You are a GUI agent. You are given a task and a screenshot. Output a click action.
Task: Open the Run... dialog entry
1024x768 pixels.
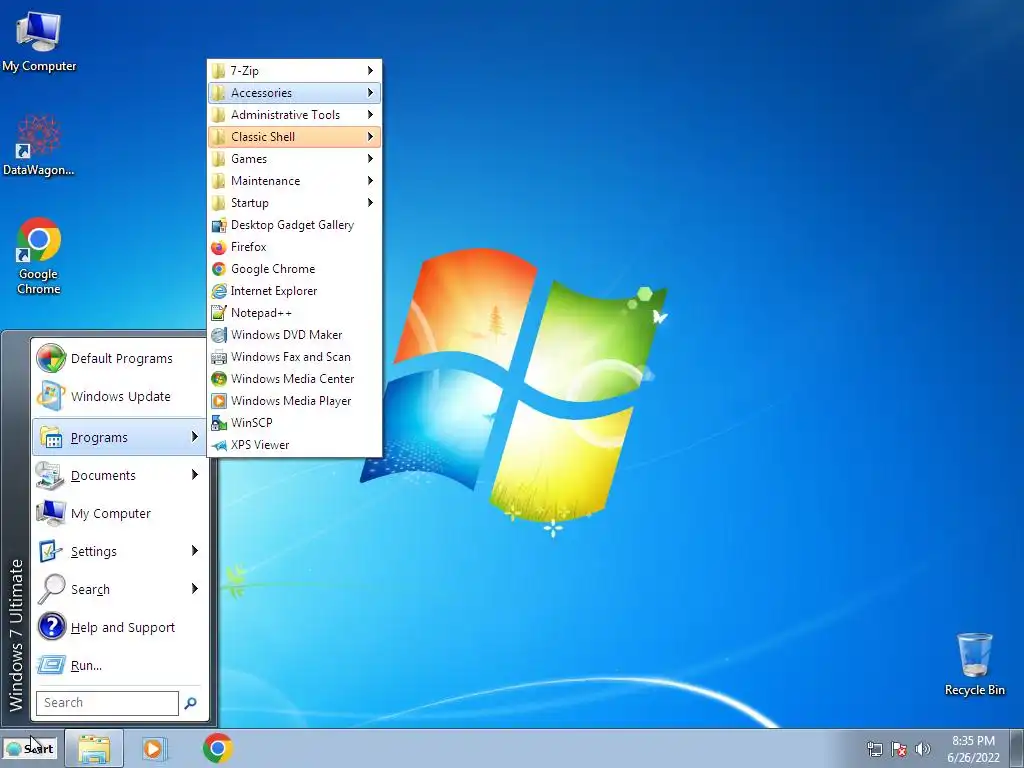[x=120, y=665]
